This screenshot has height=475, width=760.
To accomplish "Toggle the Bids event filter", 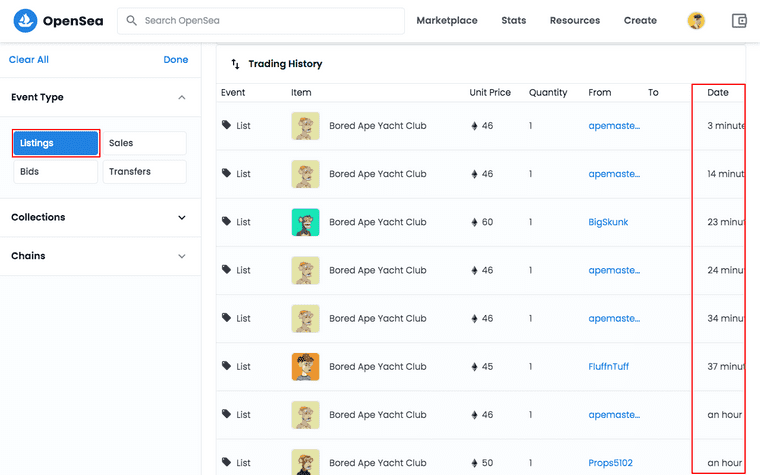I will point(56,172).
